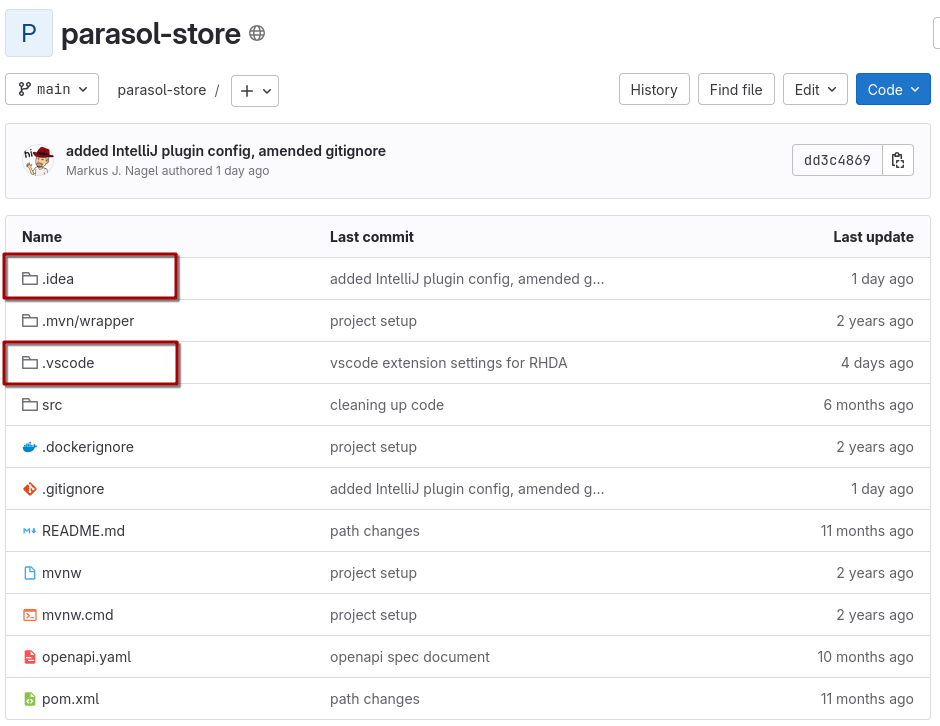Click the Docker icon beside .dockerignore
940x726 pixels.
coord(29,447)
